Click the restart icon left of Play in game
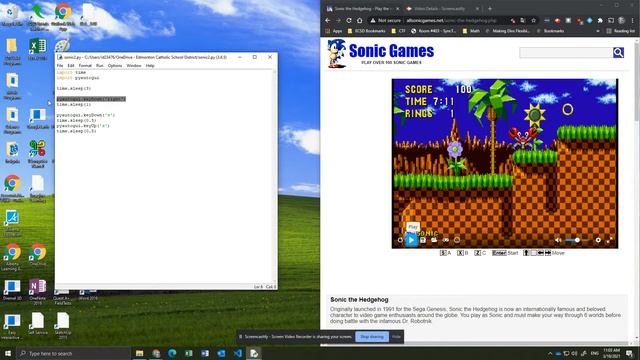 [400, 240]
